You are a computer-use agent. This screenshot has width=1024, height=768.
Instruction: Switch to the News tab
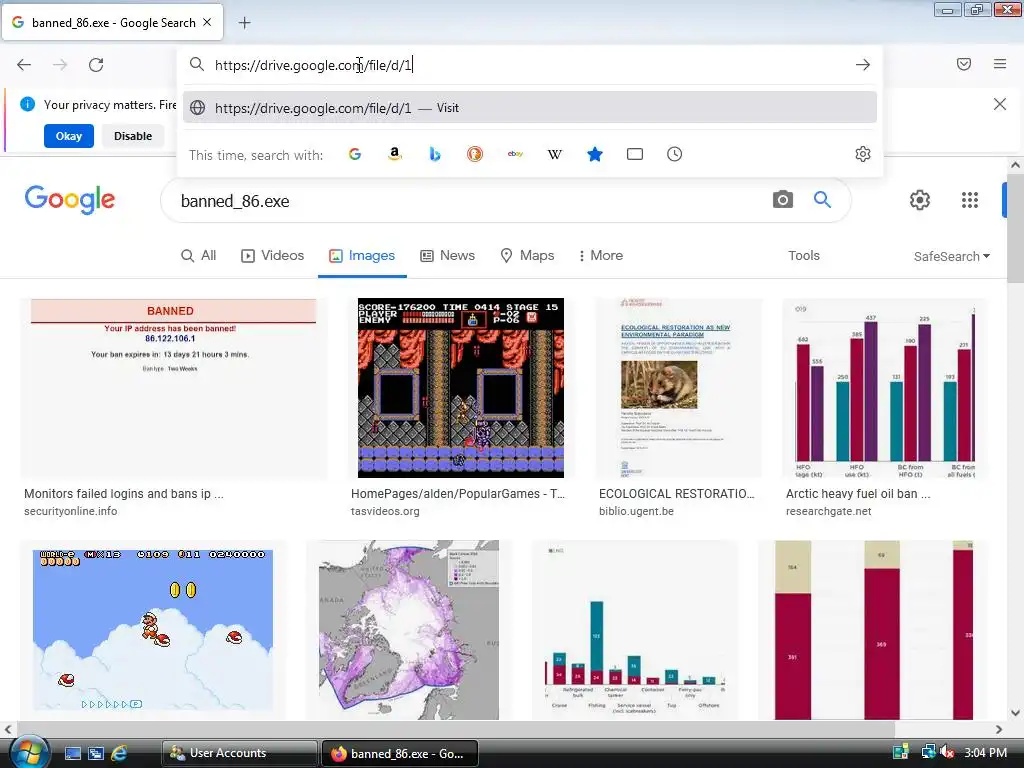[x=447, y=255]
